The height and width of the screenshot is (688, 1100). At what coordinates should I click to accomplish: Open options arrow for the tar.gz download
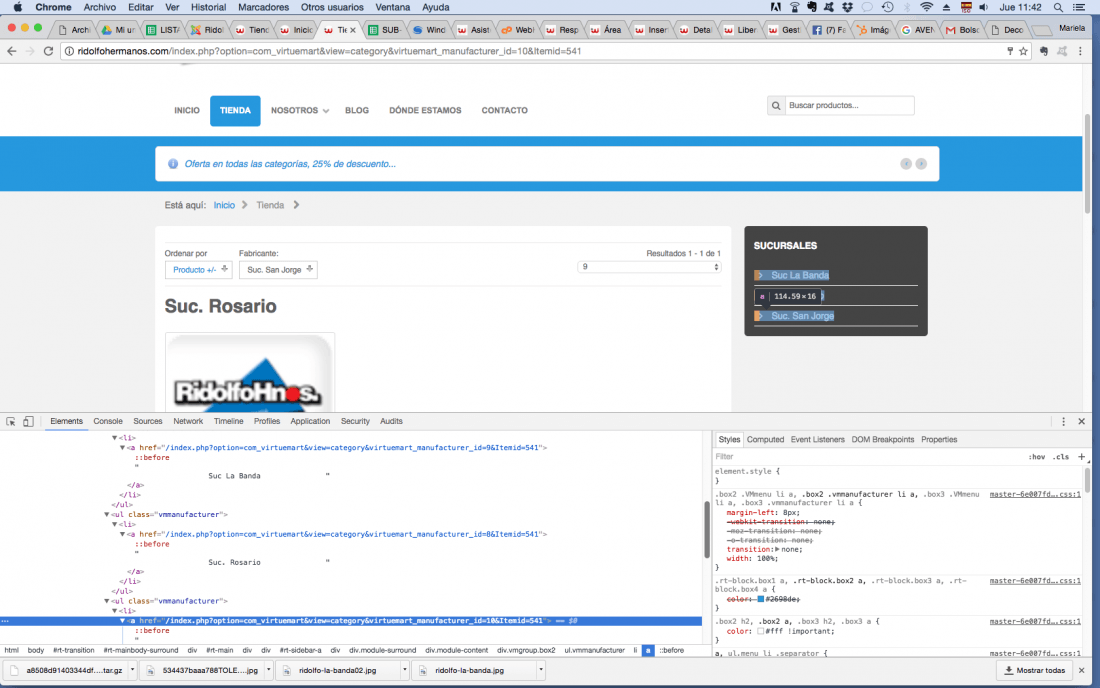point(132,670)
